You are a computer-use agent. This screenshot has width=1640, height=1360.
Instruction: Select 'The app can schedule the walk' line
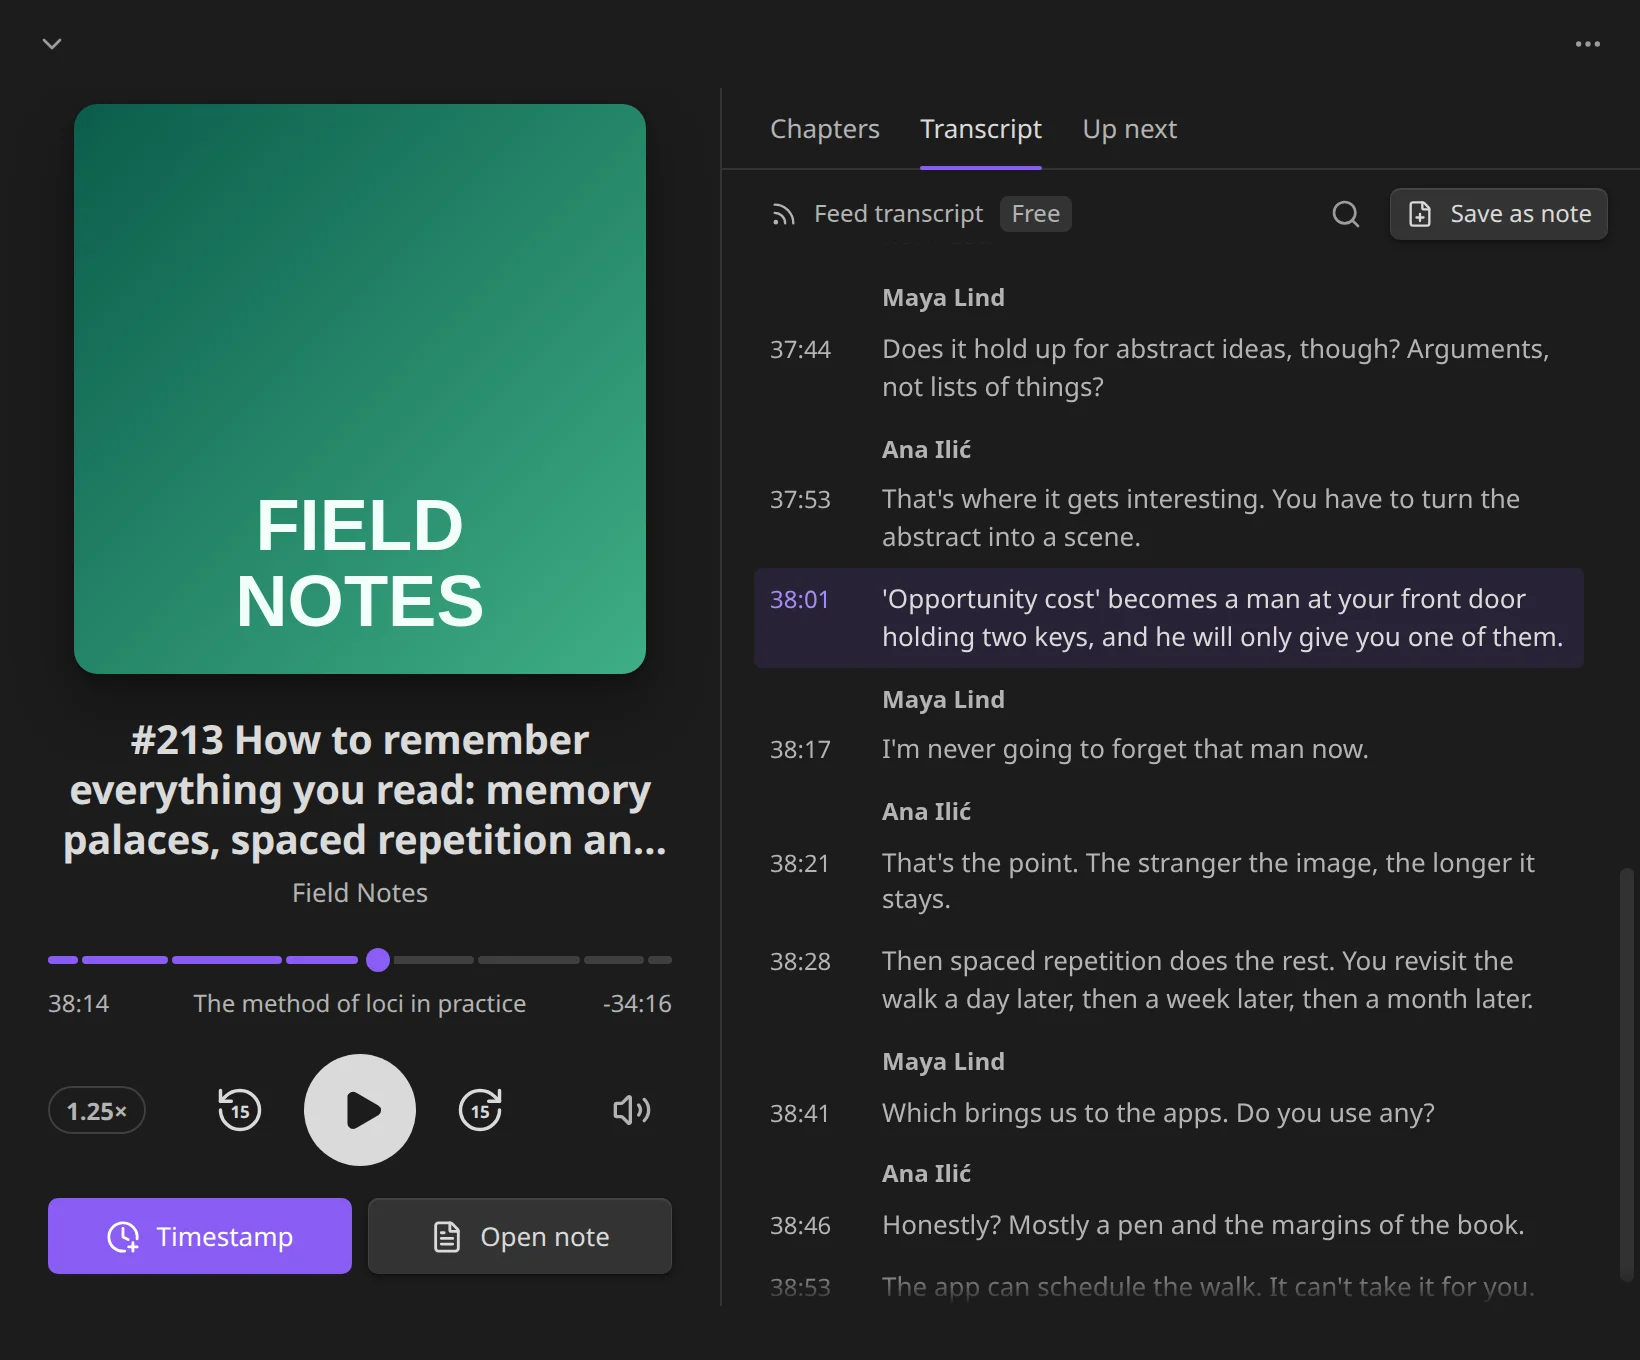1208,1287
